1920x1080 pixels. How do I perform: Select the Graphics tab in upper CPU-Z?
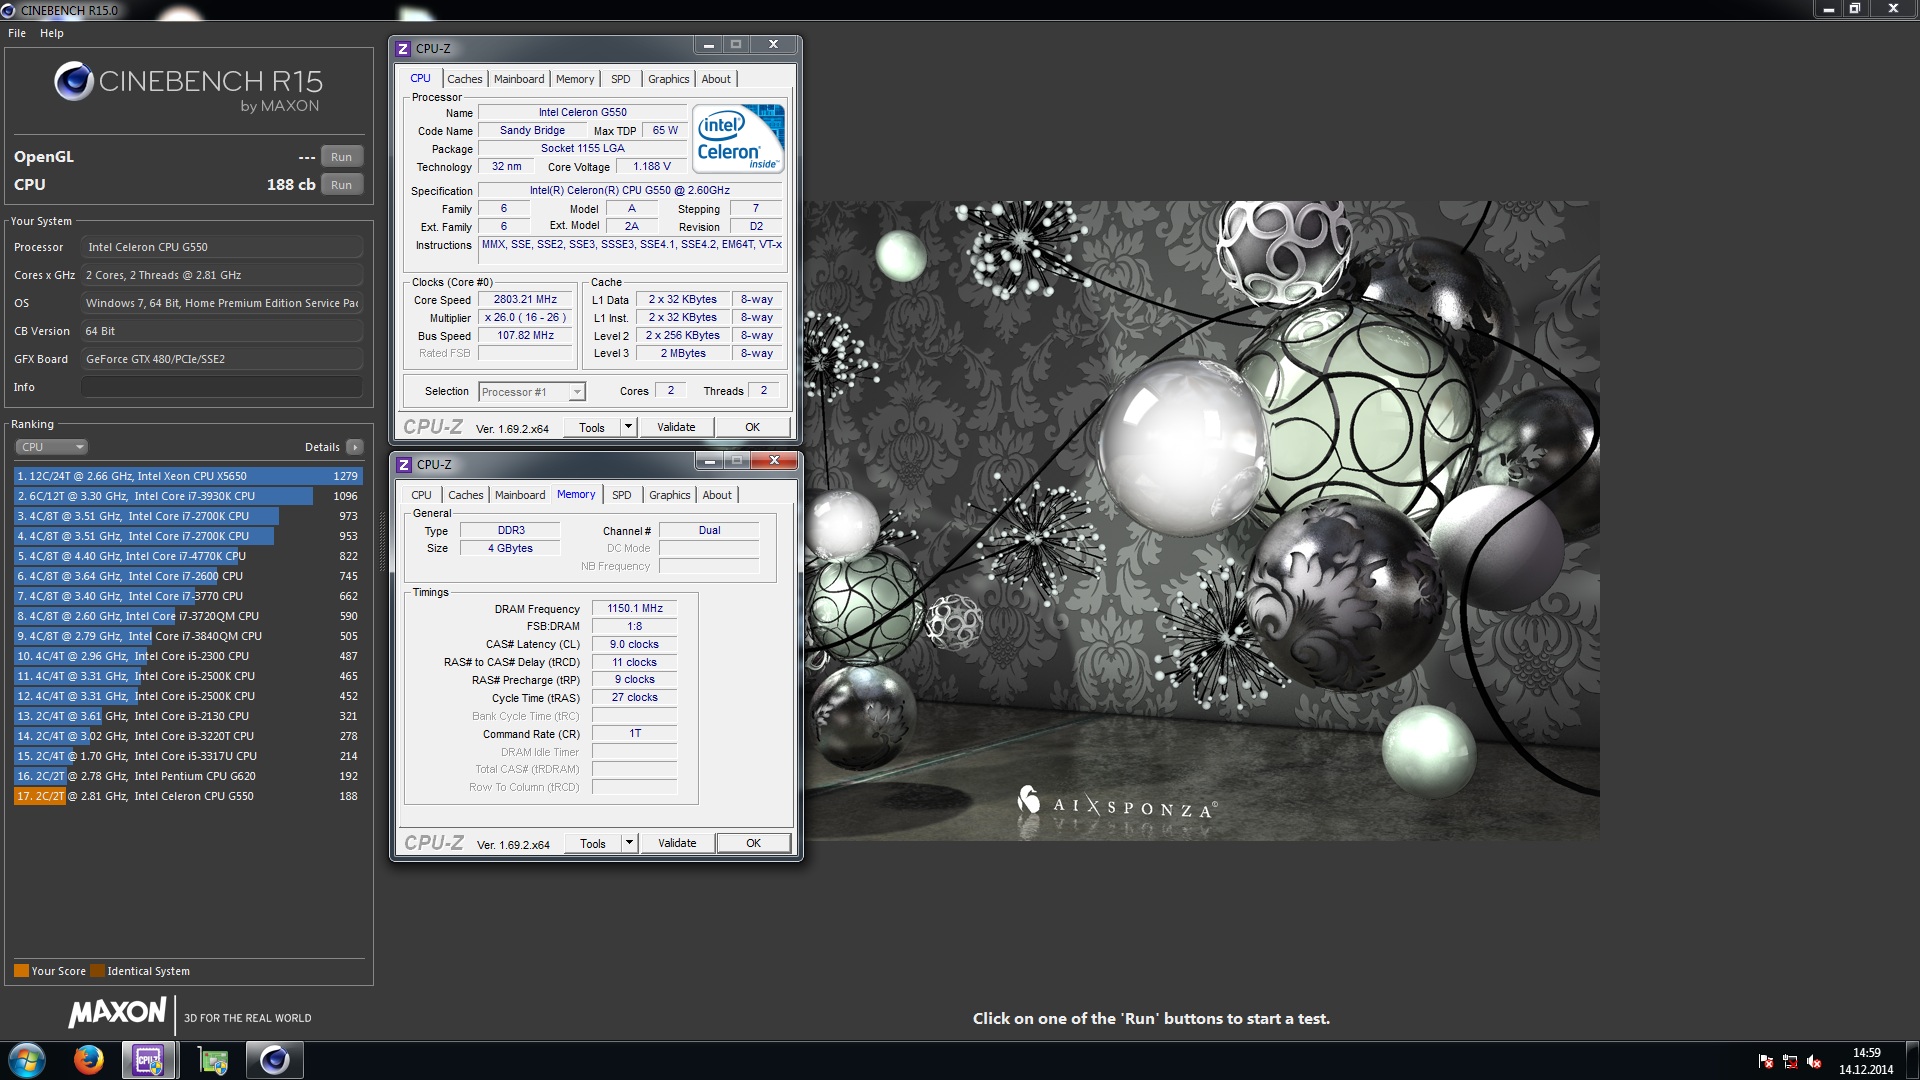(x=669, y=79)
